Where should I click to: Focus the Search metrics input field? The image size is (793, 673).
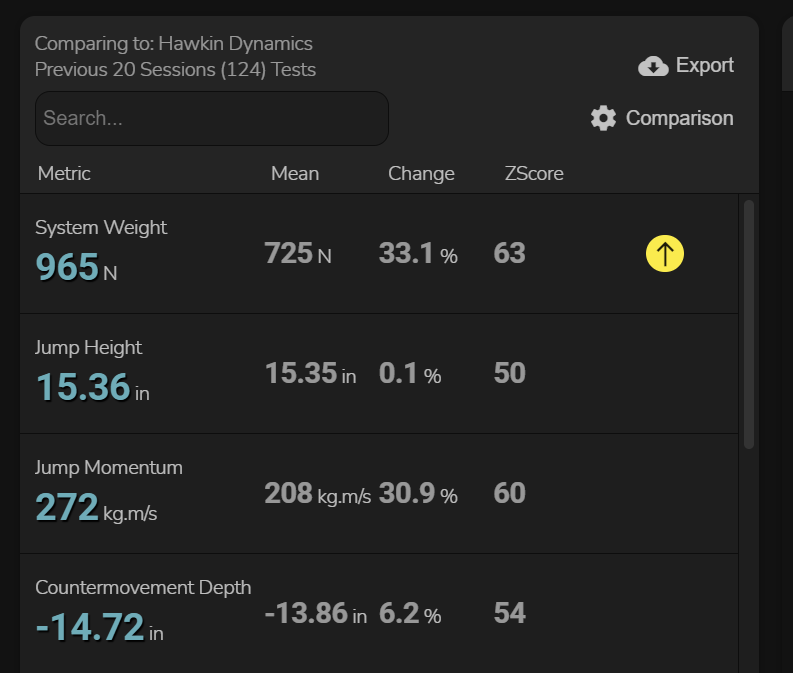(211, 118)
